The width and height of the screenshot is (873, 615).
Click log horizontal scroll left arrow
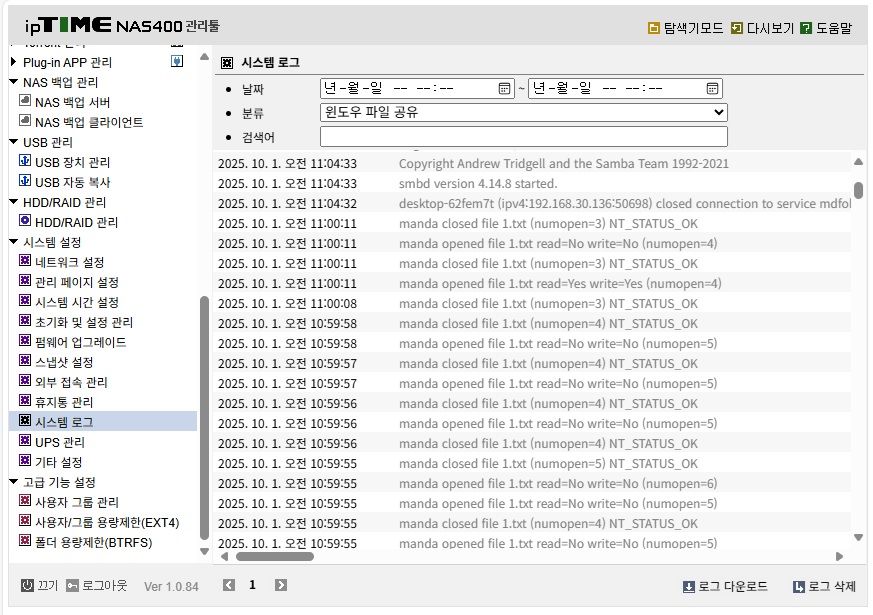pyautogui.click(x=224, y=556)
